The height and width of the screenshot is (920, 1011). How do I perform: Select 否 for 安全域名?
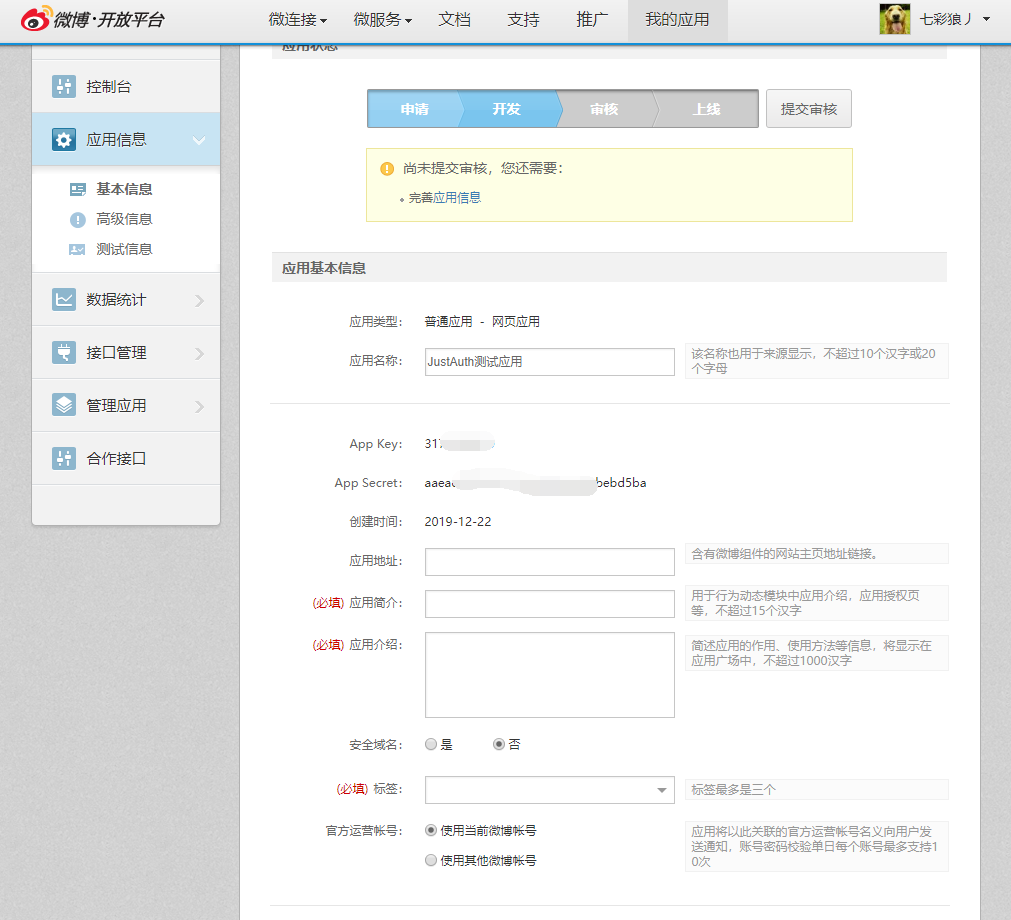tap(498, 744)
